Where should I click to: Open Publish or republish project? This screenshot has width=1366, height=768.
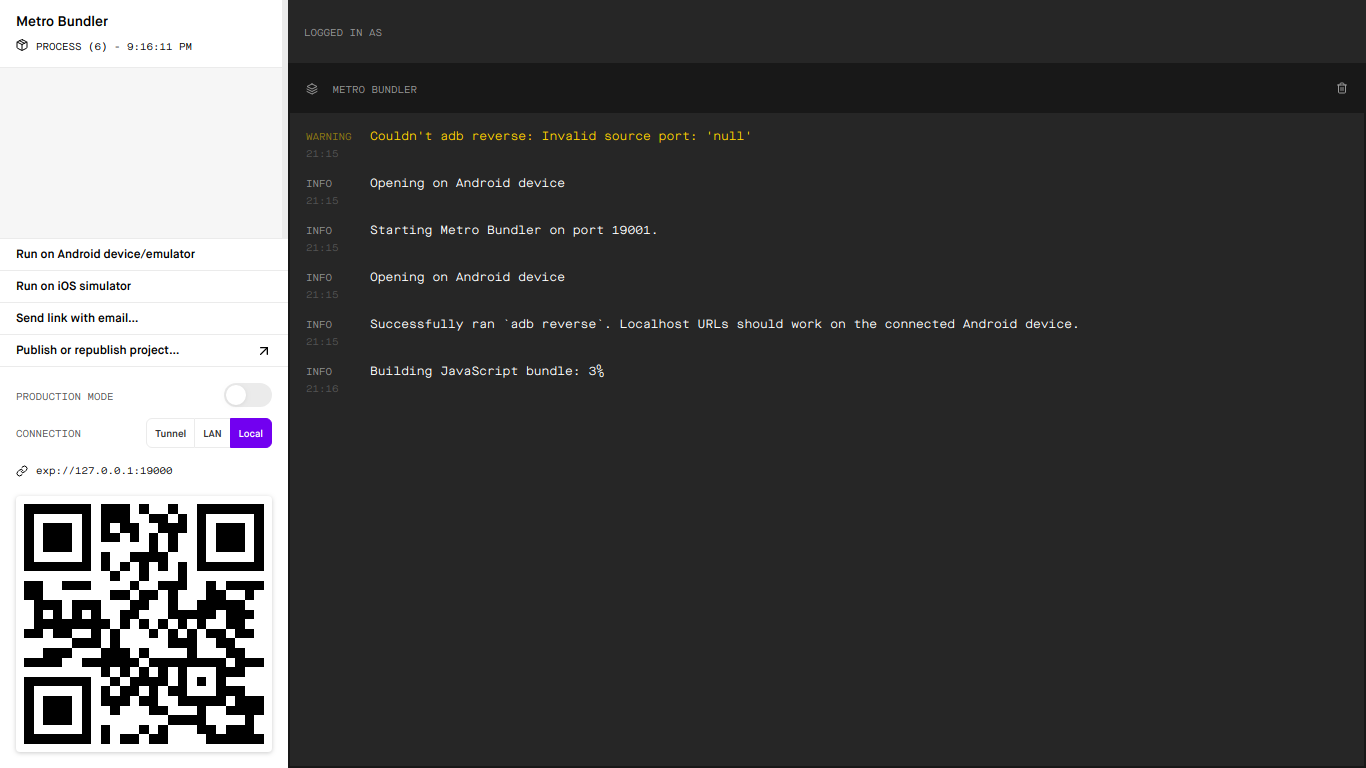[98, 351]
